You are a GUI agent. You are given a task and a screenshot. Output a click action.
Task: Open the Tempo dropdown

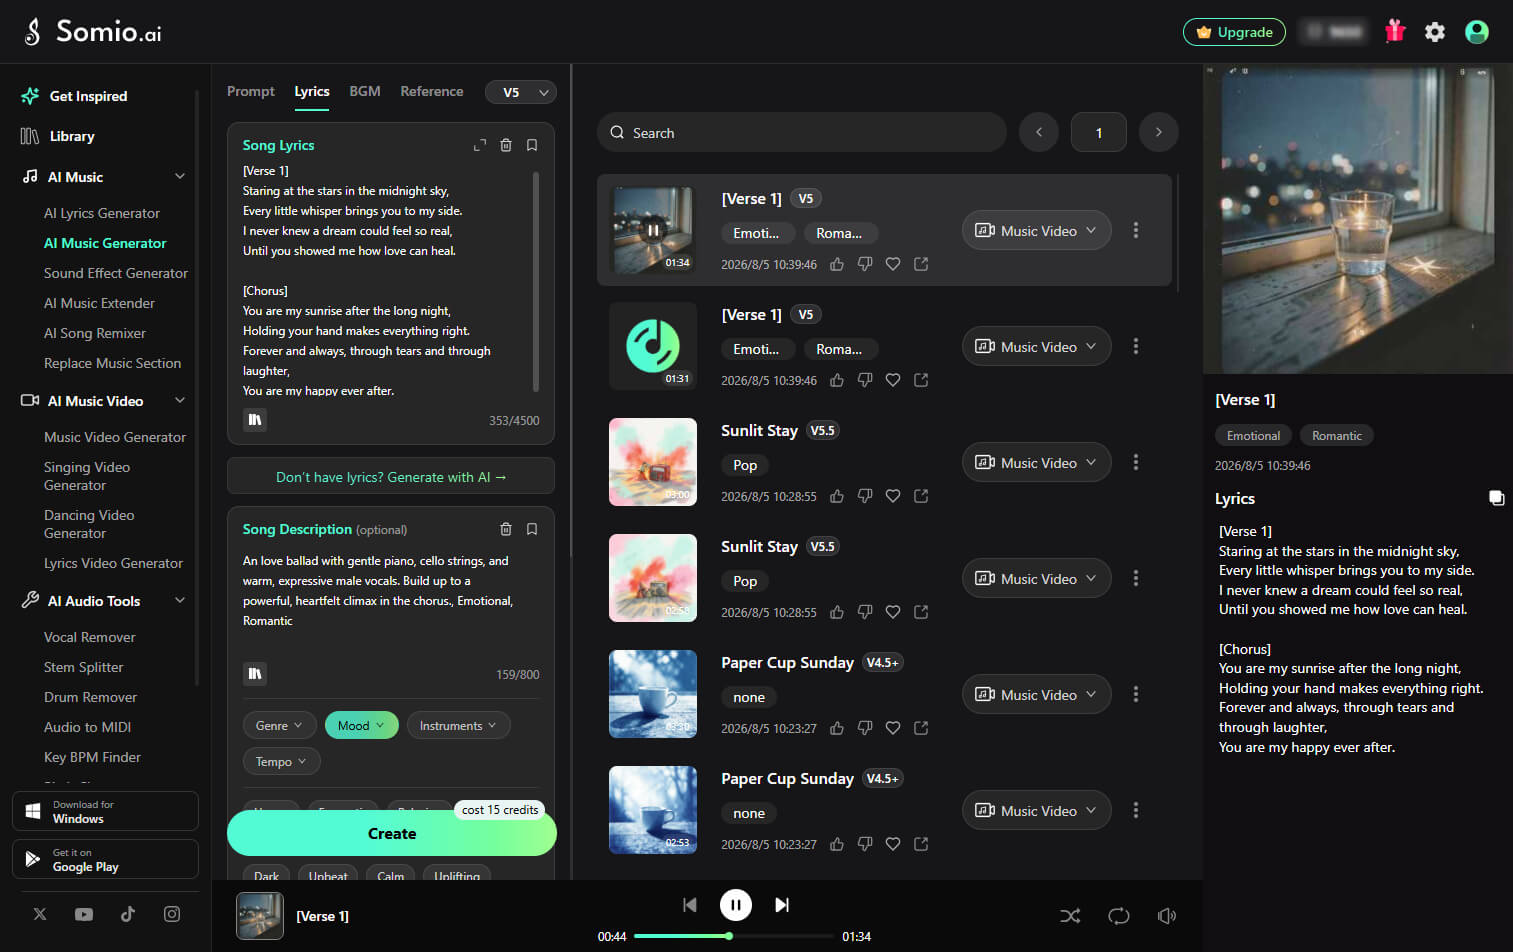pyautogui.click(x=281, y=762)
